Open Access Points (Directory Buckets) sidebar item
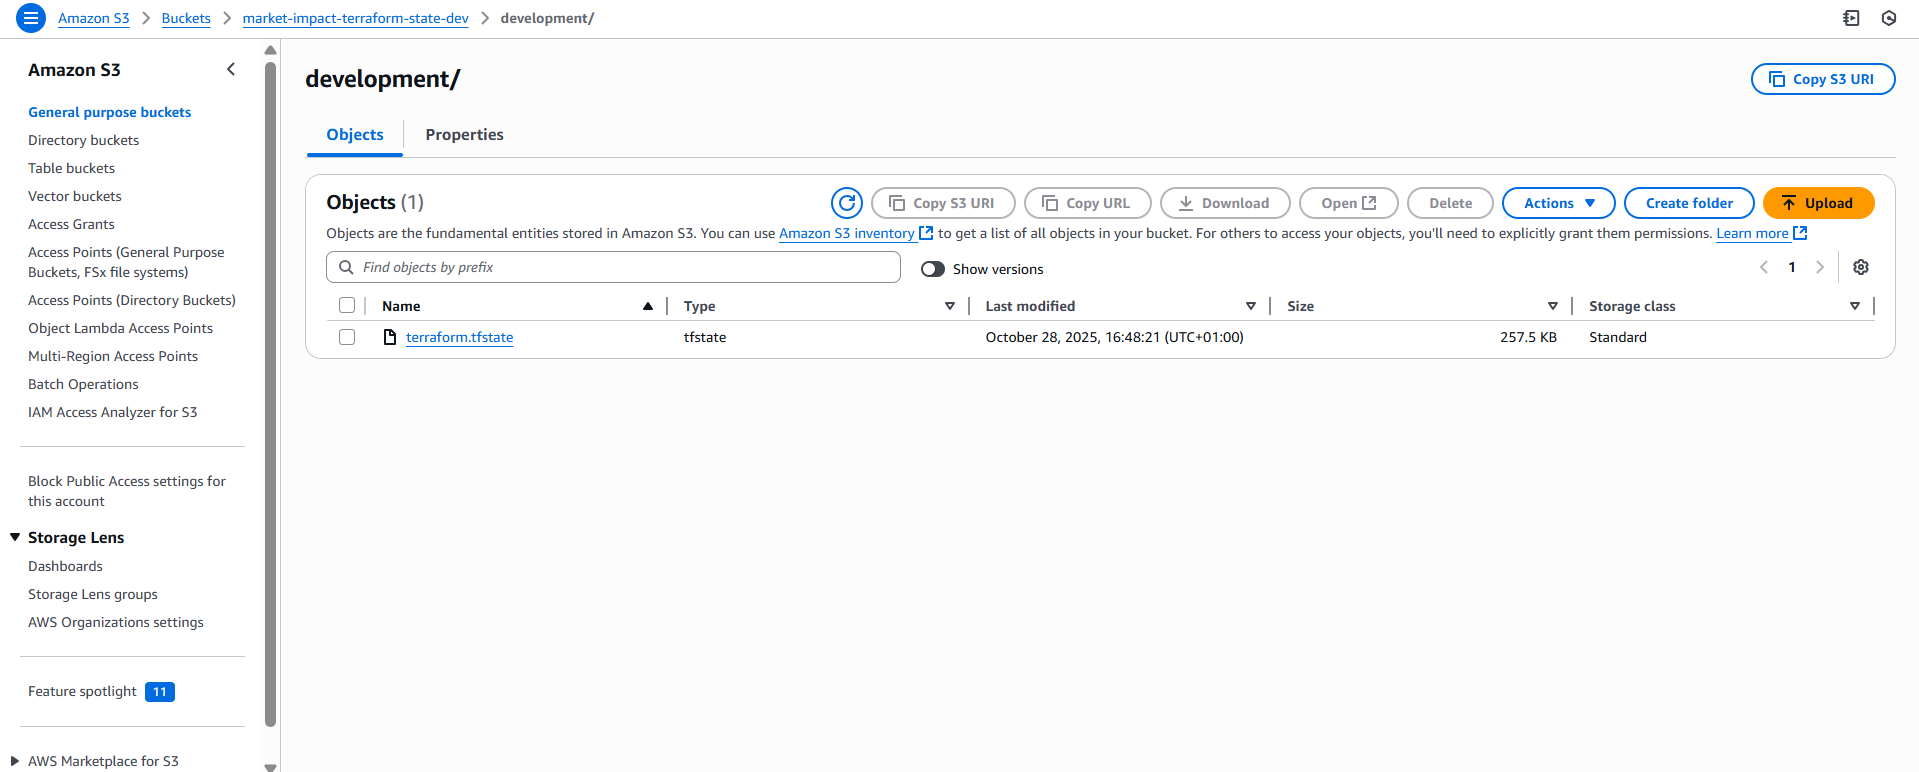1919x772 pixels. [x=132, y=300]
